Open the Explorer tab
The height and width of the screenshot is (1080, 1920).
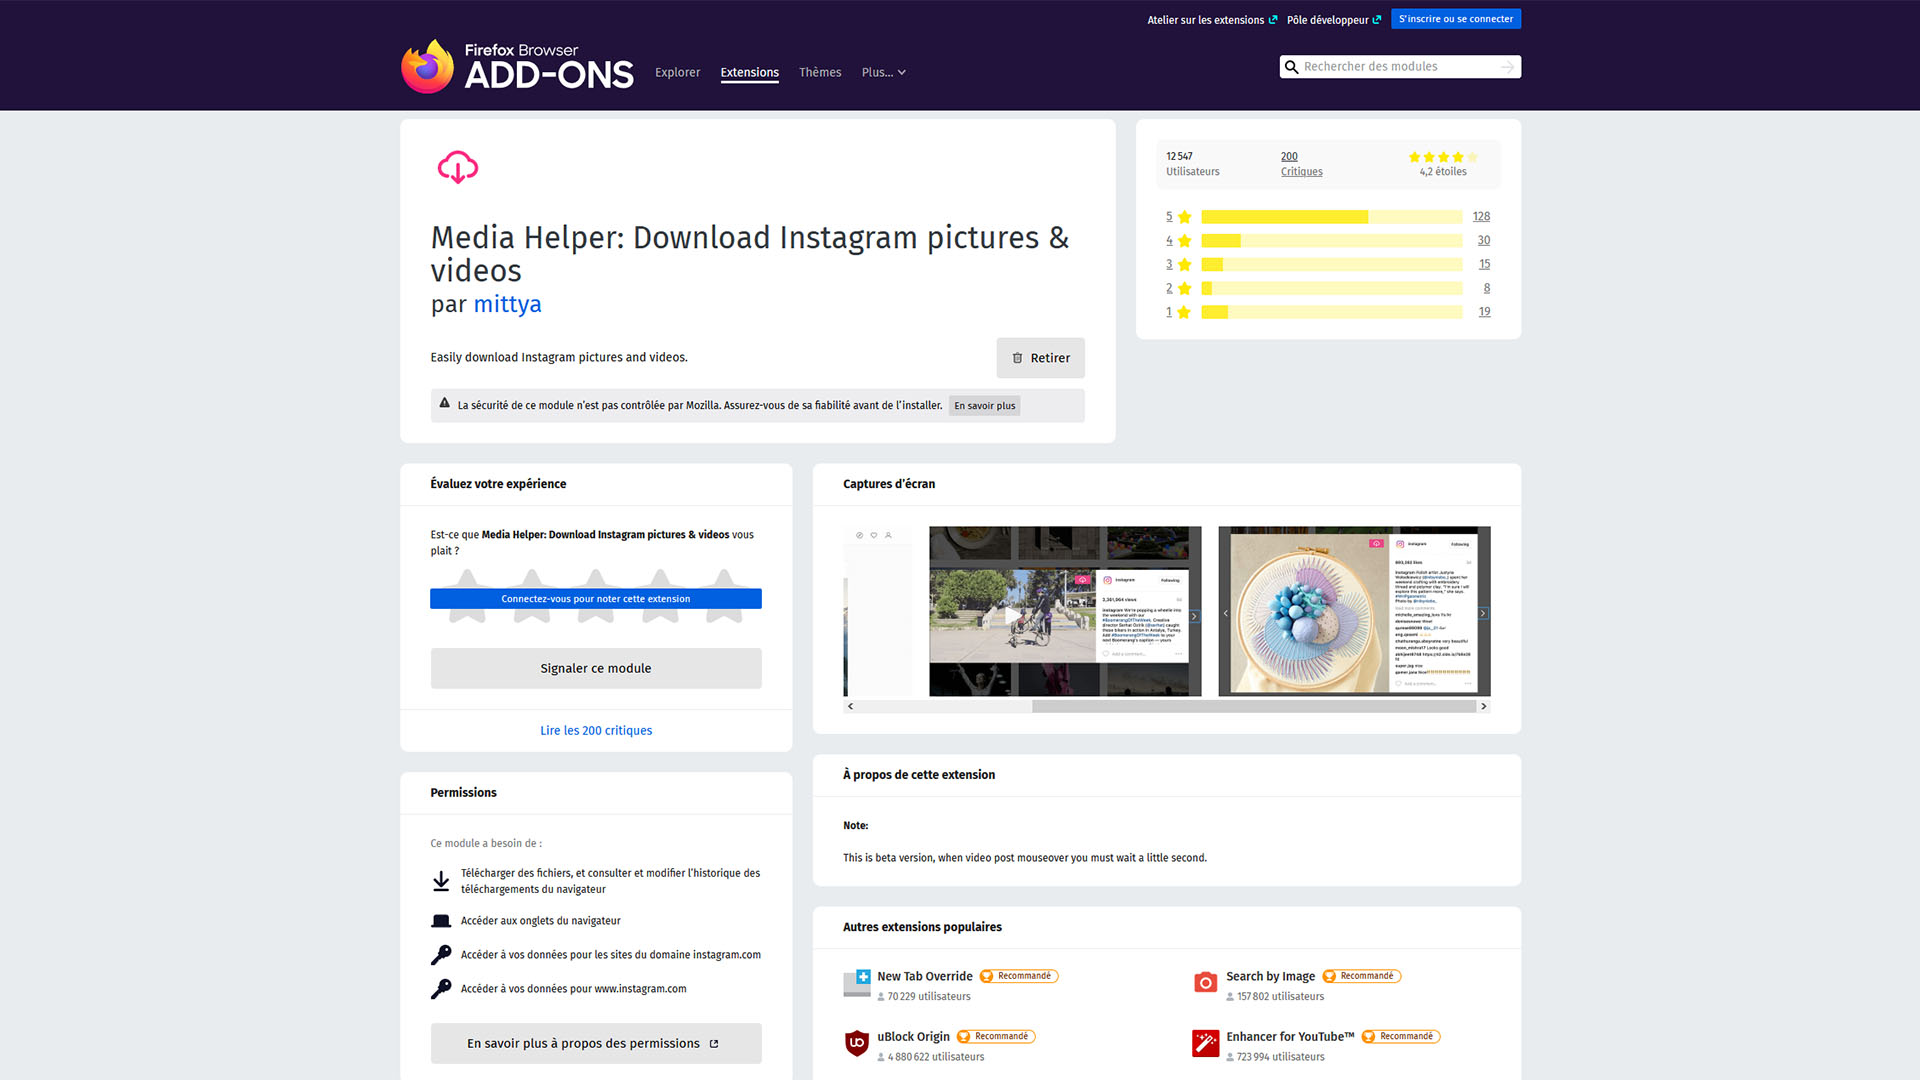(x=677, y=72)
